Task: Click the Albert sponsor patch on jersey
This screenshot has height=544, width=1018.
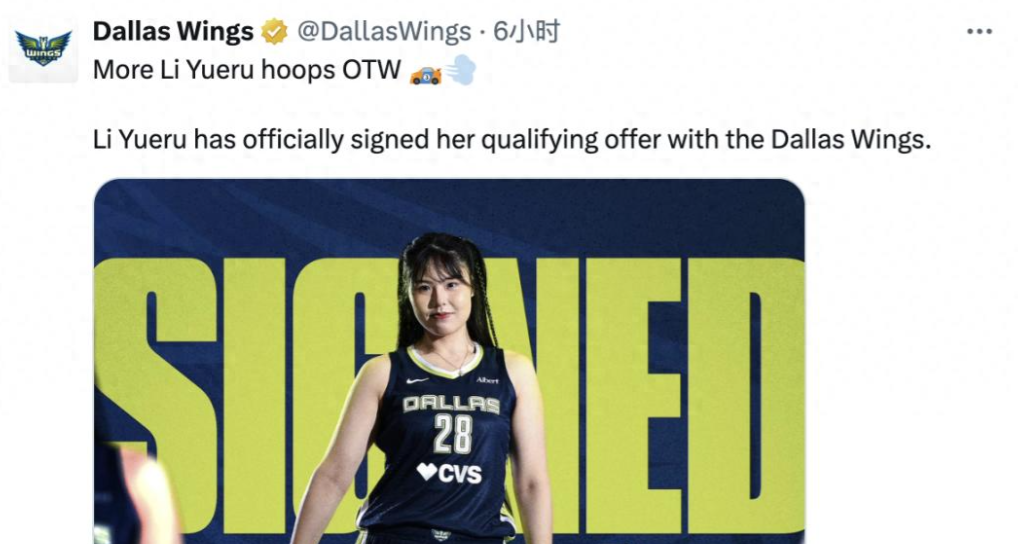Action: coord(488,380)
